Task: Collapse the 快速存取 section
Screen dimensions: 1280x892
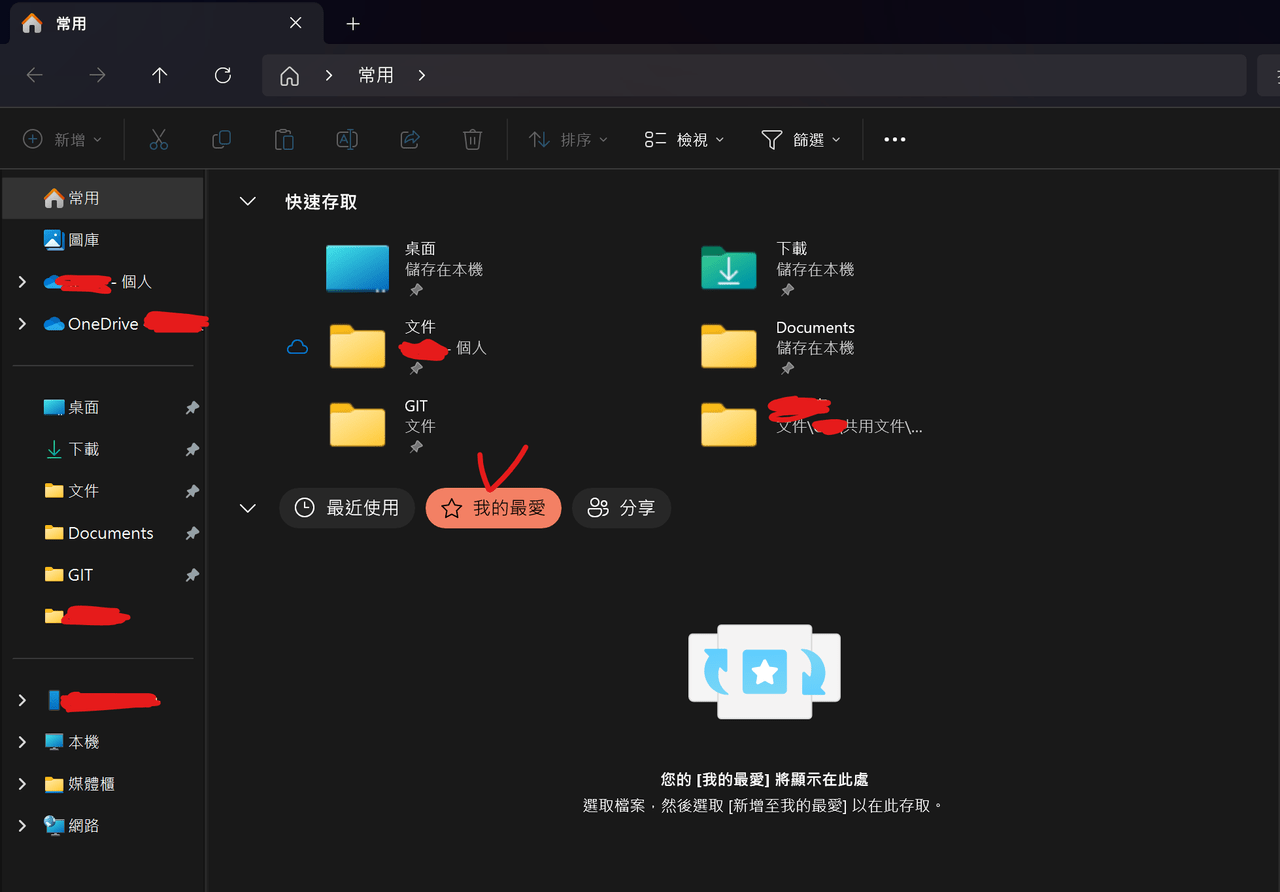Action: (x=247, y=202)
